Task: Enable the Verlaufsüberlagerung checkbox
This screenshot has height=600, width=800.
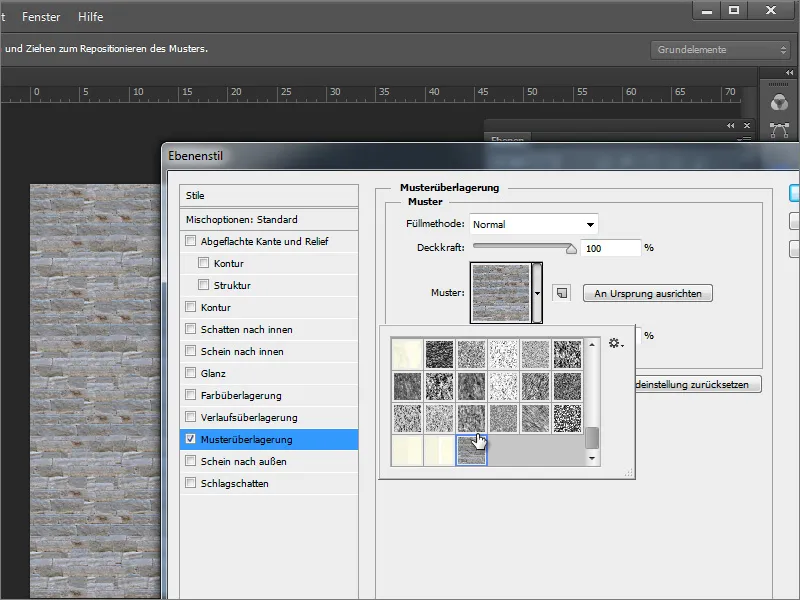Action: coord(190,417)
